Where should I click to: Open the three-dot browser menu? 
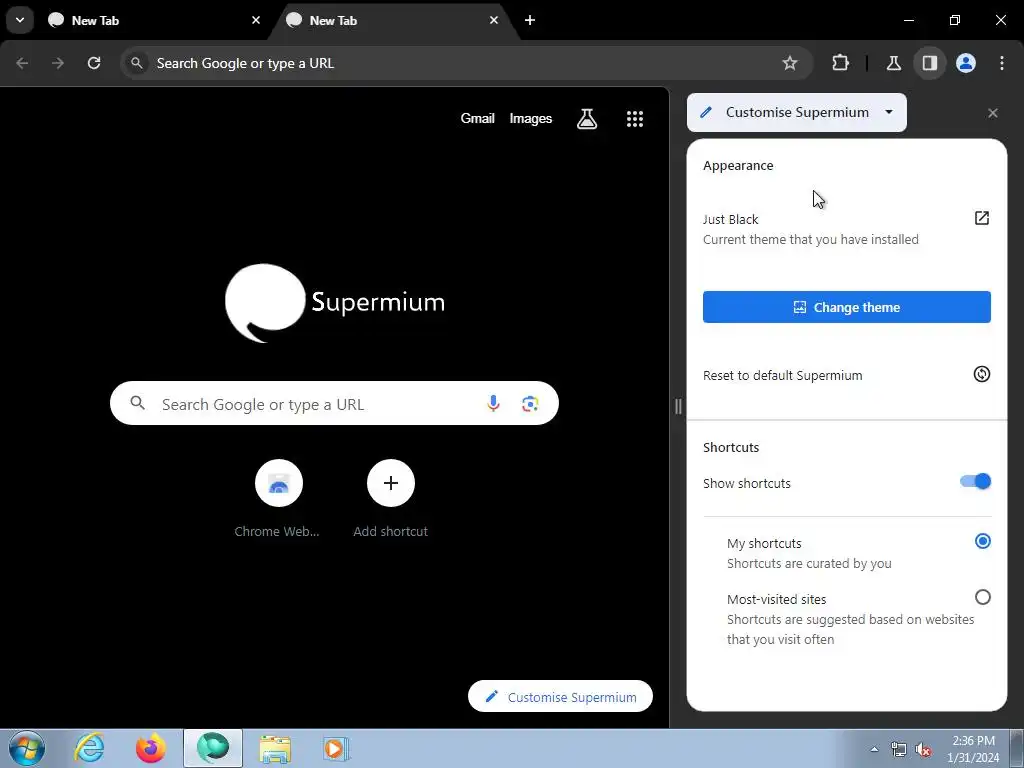[1002, 63]
